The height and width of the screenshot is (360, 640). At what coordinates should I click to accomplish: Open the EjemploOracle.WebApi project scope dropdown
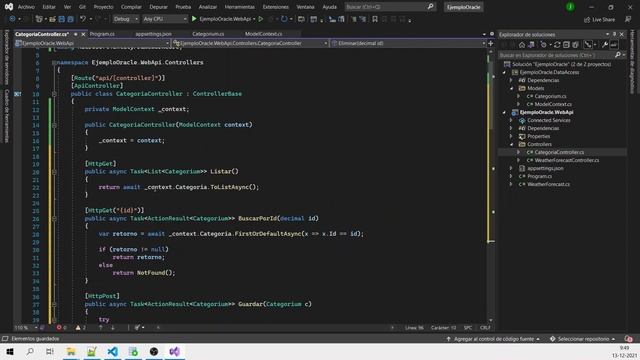coord(92,43)
